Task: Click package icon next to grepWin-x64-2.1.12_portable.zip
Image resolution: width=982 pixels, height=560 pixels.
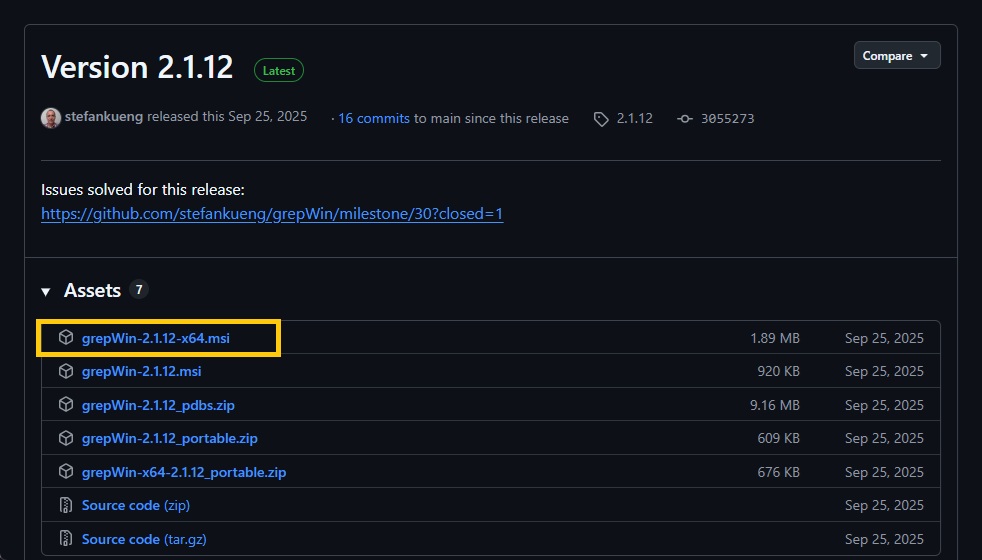Action: point(66,472)
